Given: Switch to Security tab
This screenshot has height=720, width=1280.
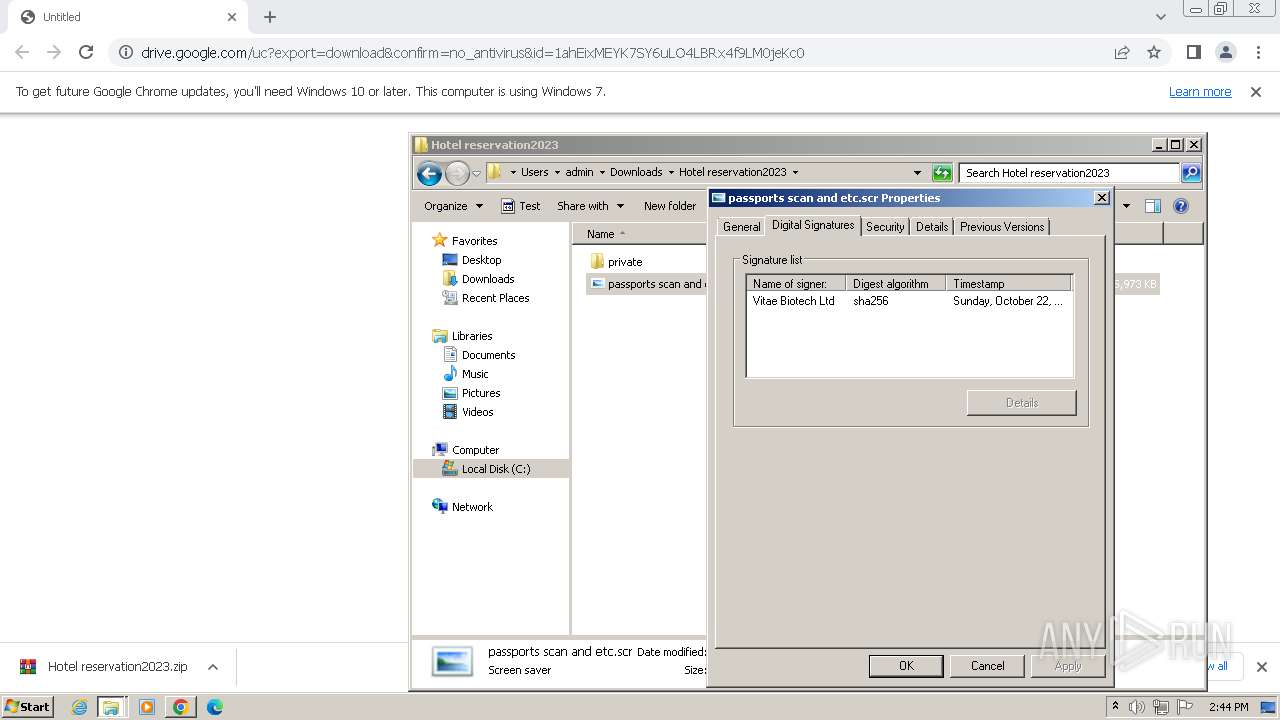Looking at the screenshot, I should (x=885, y=227).
